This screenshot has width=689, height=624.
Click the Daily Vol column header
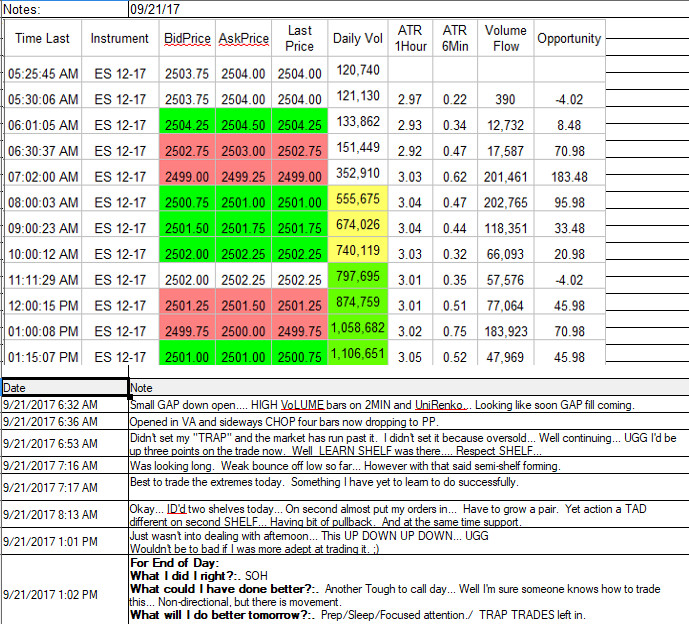tap(358, 38)
